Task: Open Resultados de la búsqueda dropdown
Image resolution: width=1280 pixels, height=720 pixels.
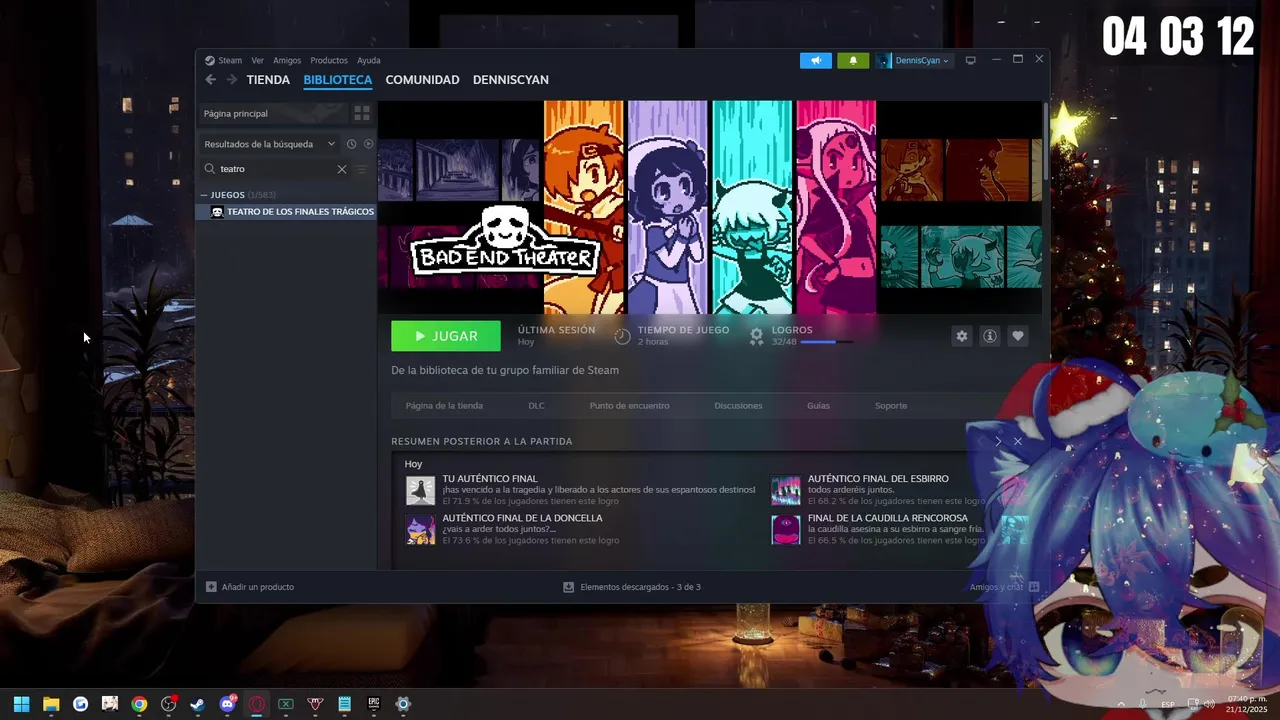Action: point(270,144)
